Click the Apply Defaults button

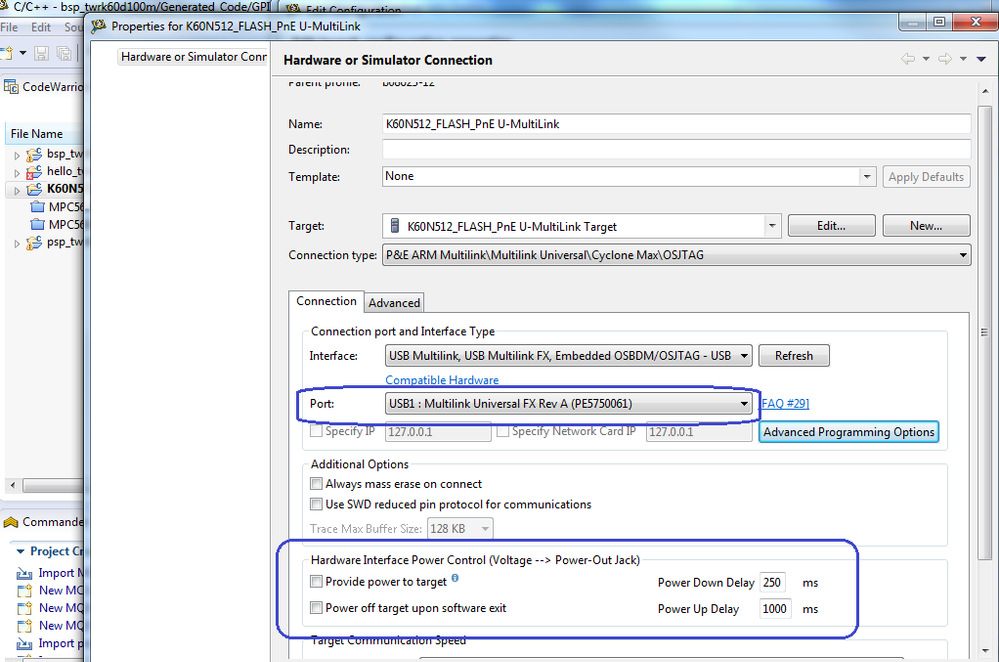(x=926, y=176)
